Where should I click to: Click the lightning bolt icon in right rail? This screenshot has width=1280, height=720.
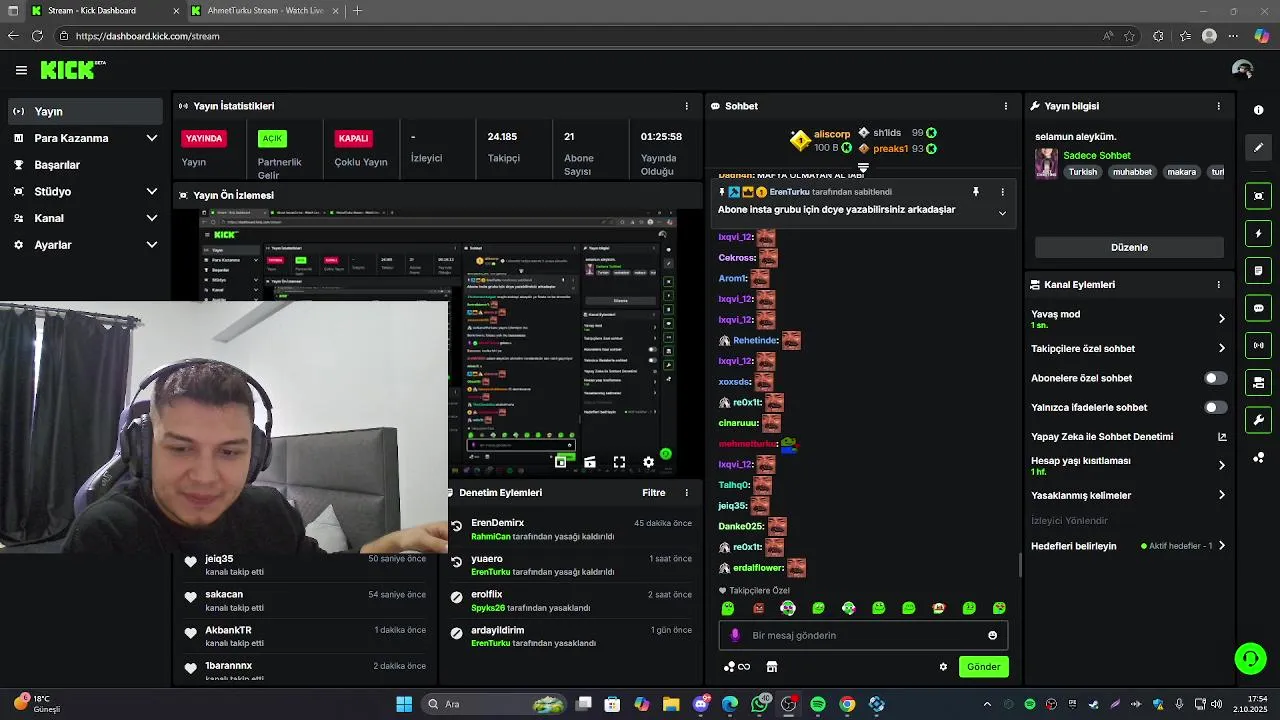[1259, 234]
